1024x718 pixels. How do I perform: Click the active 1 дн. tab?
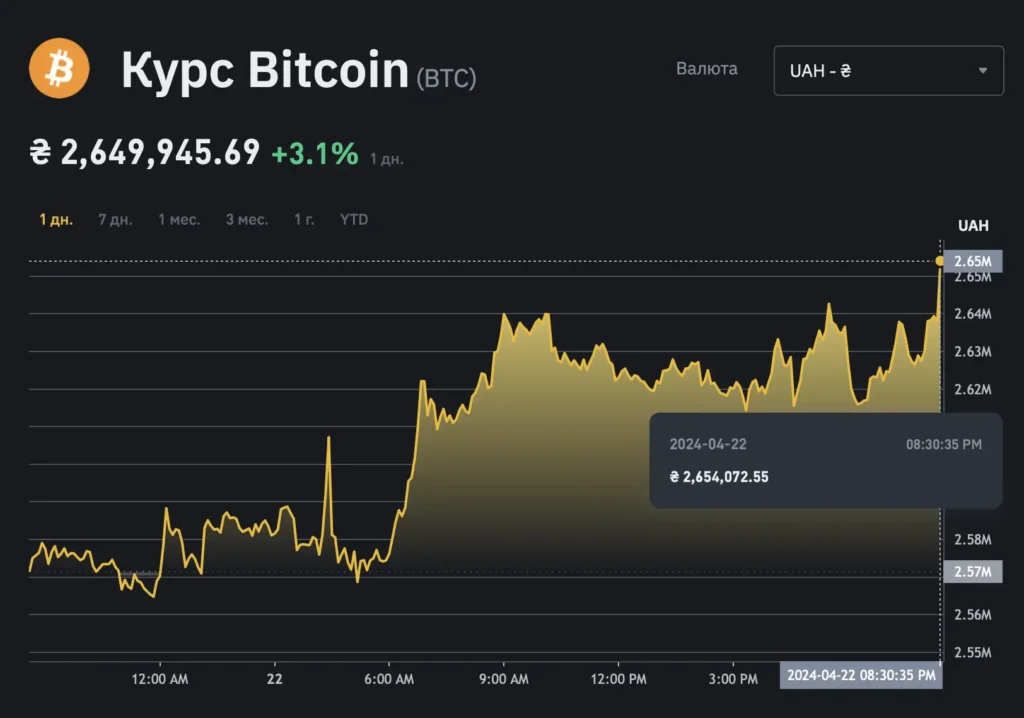click(56, 219)
